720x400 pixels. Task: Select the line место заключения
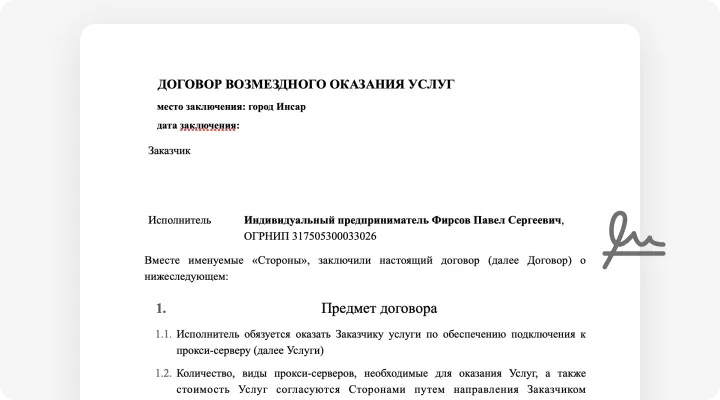pyautogui.click(x=230, y=106)
